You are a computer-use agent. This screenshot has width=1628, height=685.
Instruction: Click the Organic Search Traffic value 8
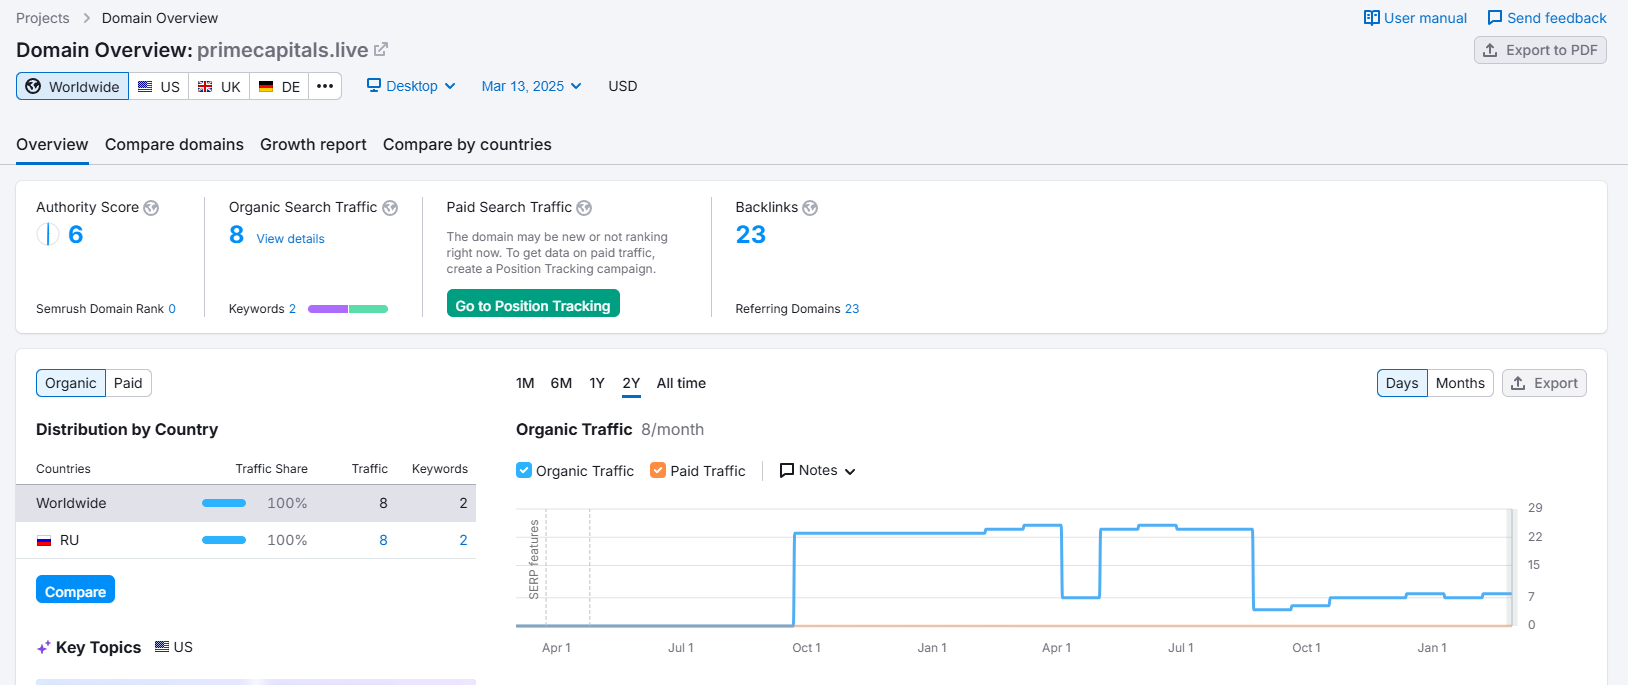point(236,234)
